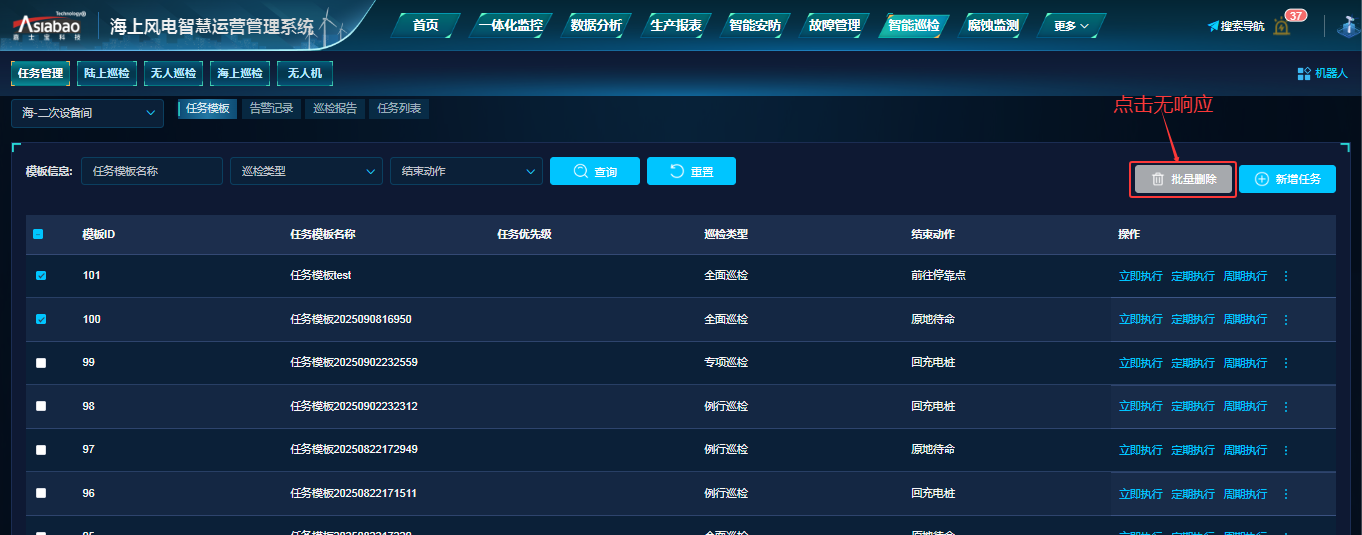Open three-dot menu for template 97
The height and width of the screenshot is (535, 1362).
pyautogui.click(x=1286, y=450)
